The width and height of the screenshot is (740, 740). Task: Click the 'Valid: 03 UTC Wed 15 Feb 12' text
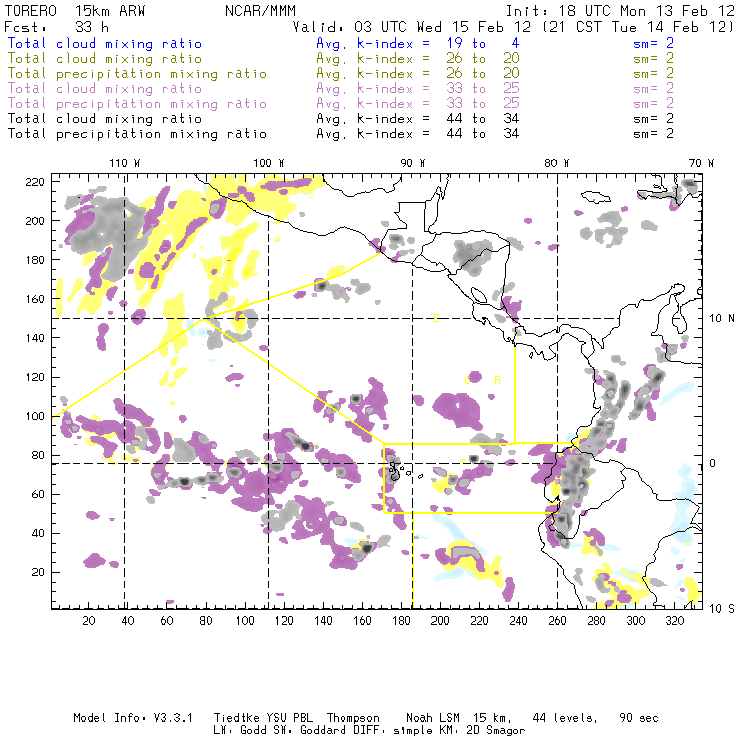pos(412,27)
